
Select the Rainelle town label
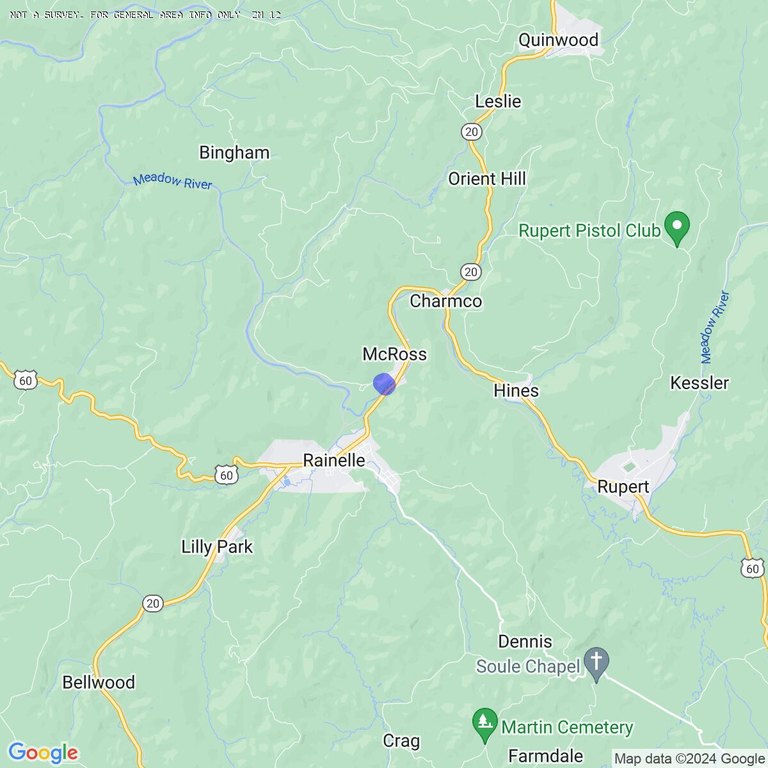point(334,460)
